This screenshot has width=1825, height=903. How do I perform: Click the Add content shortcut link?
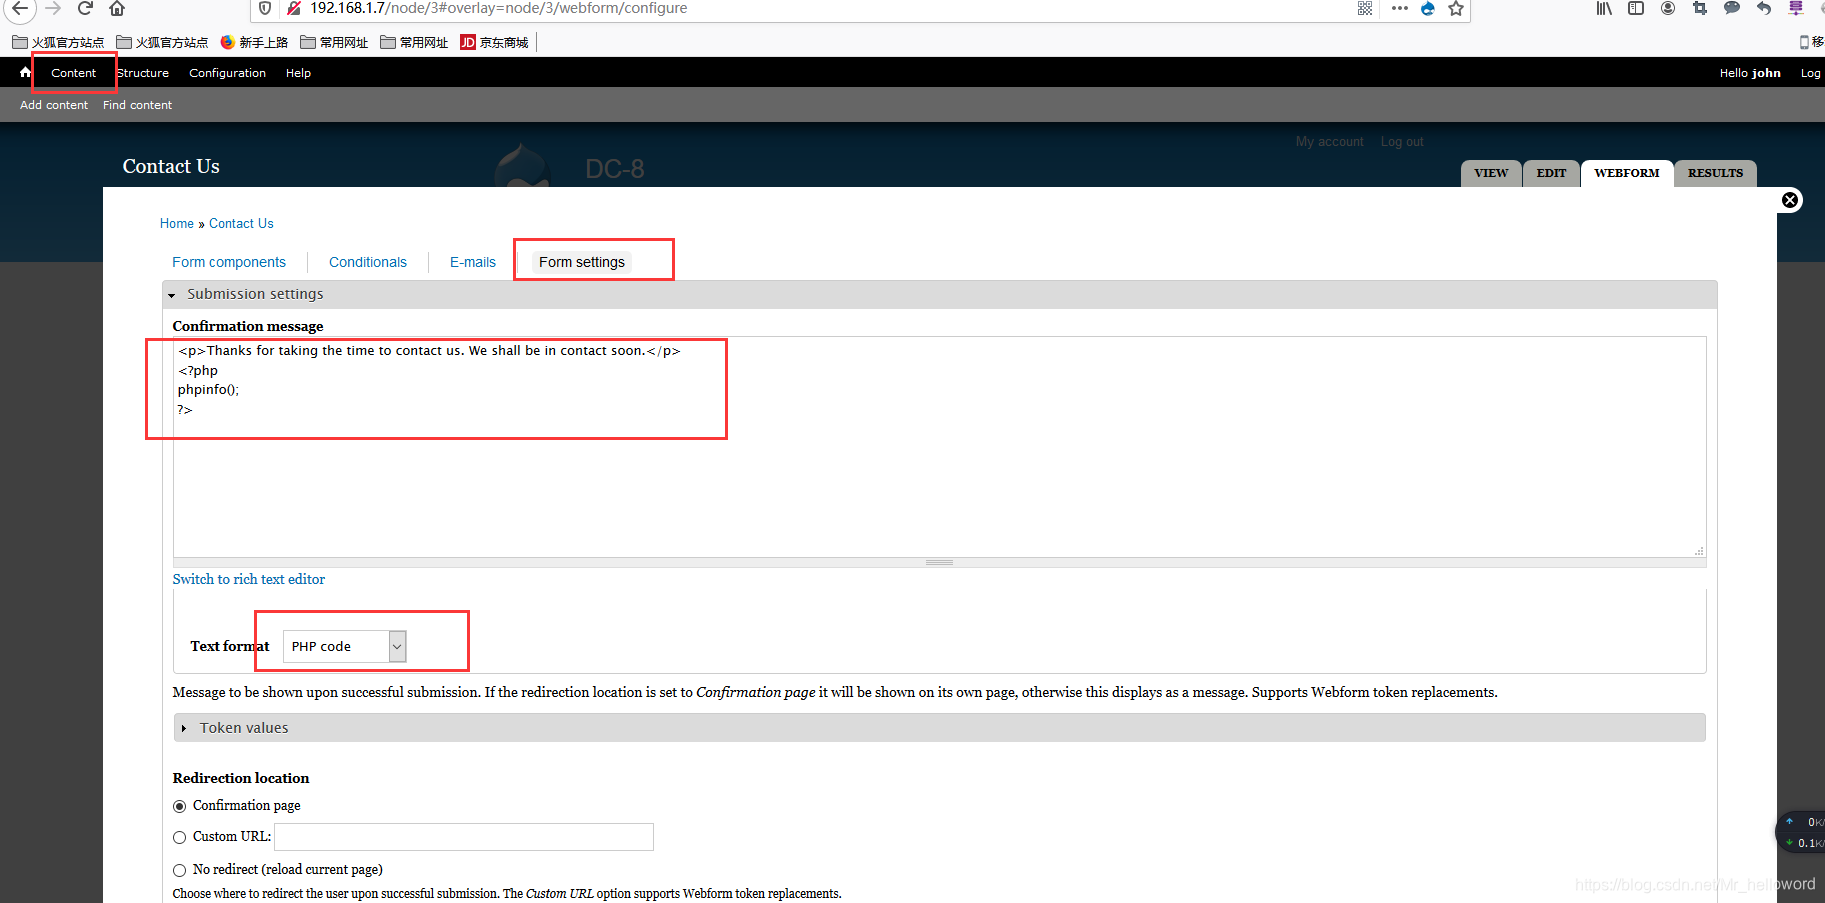click(x=54, y=105)
